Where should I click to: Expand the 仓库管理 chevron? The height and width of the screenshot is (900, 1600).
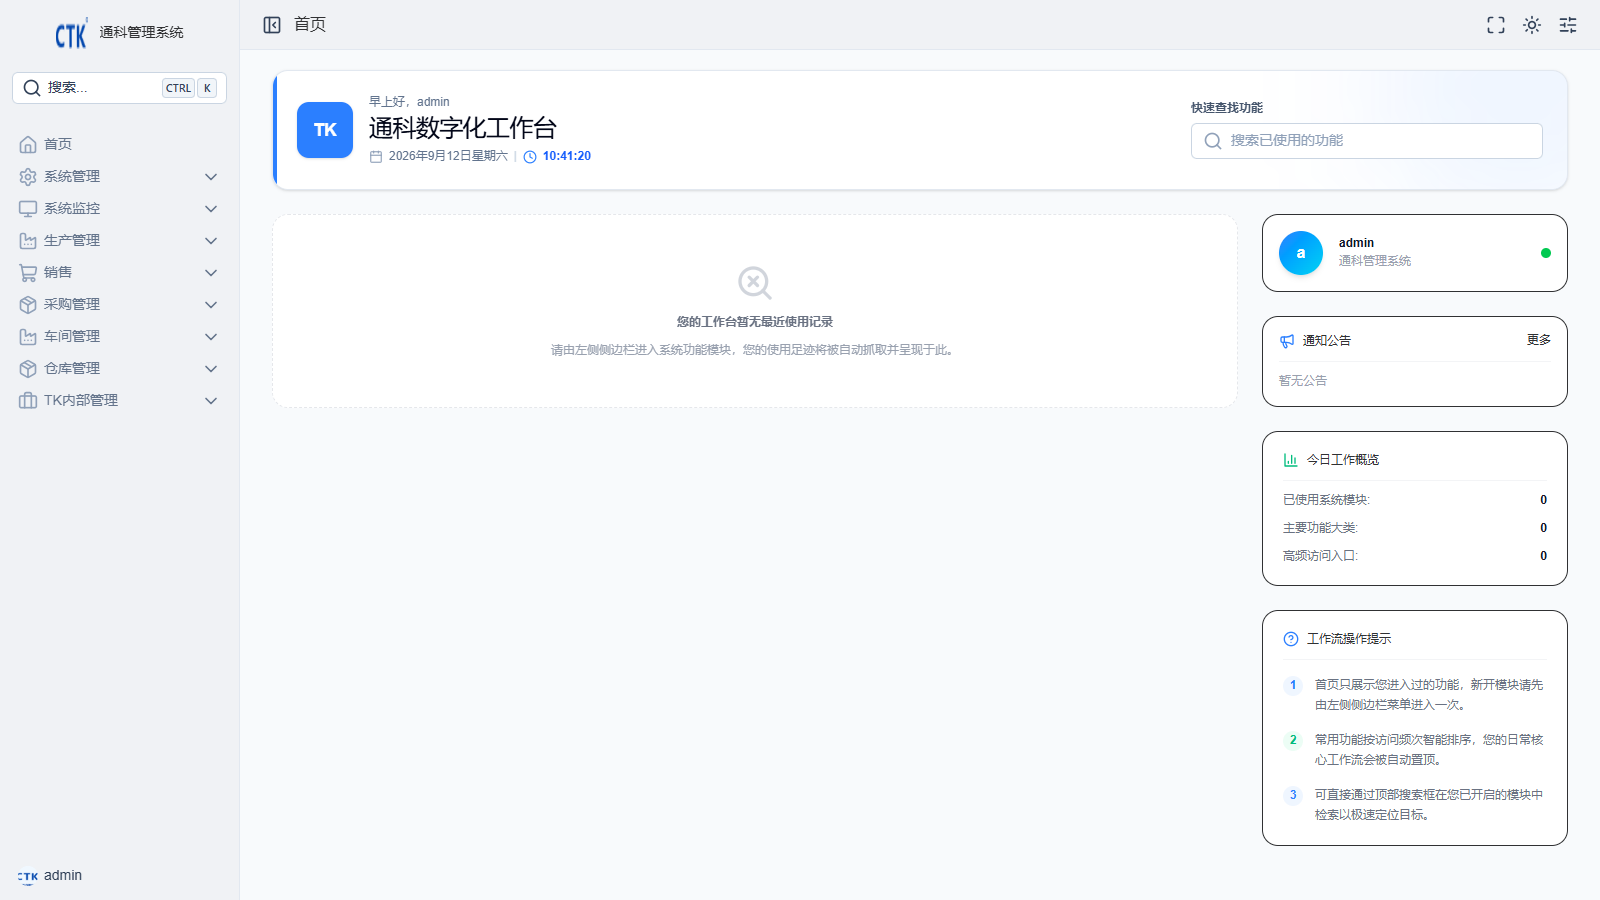pyautogui.click(x=211, y=369)
